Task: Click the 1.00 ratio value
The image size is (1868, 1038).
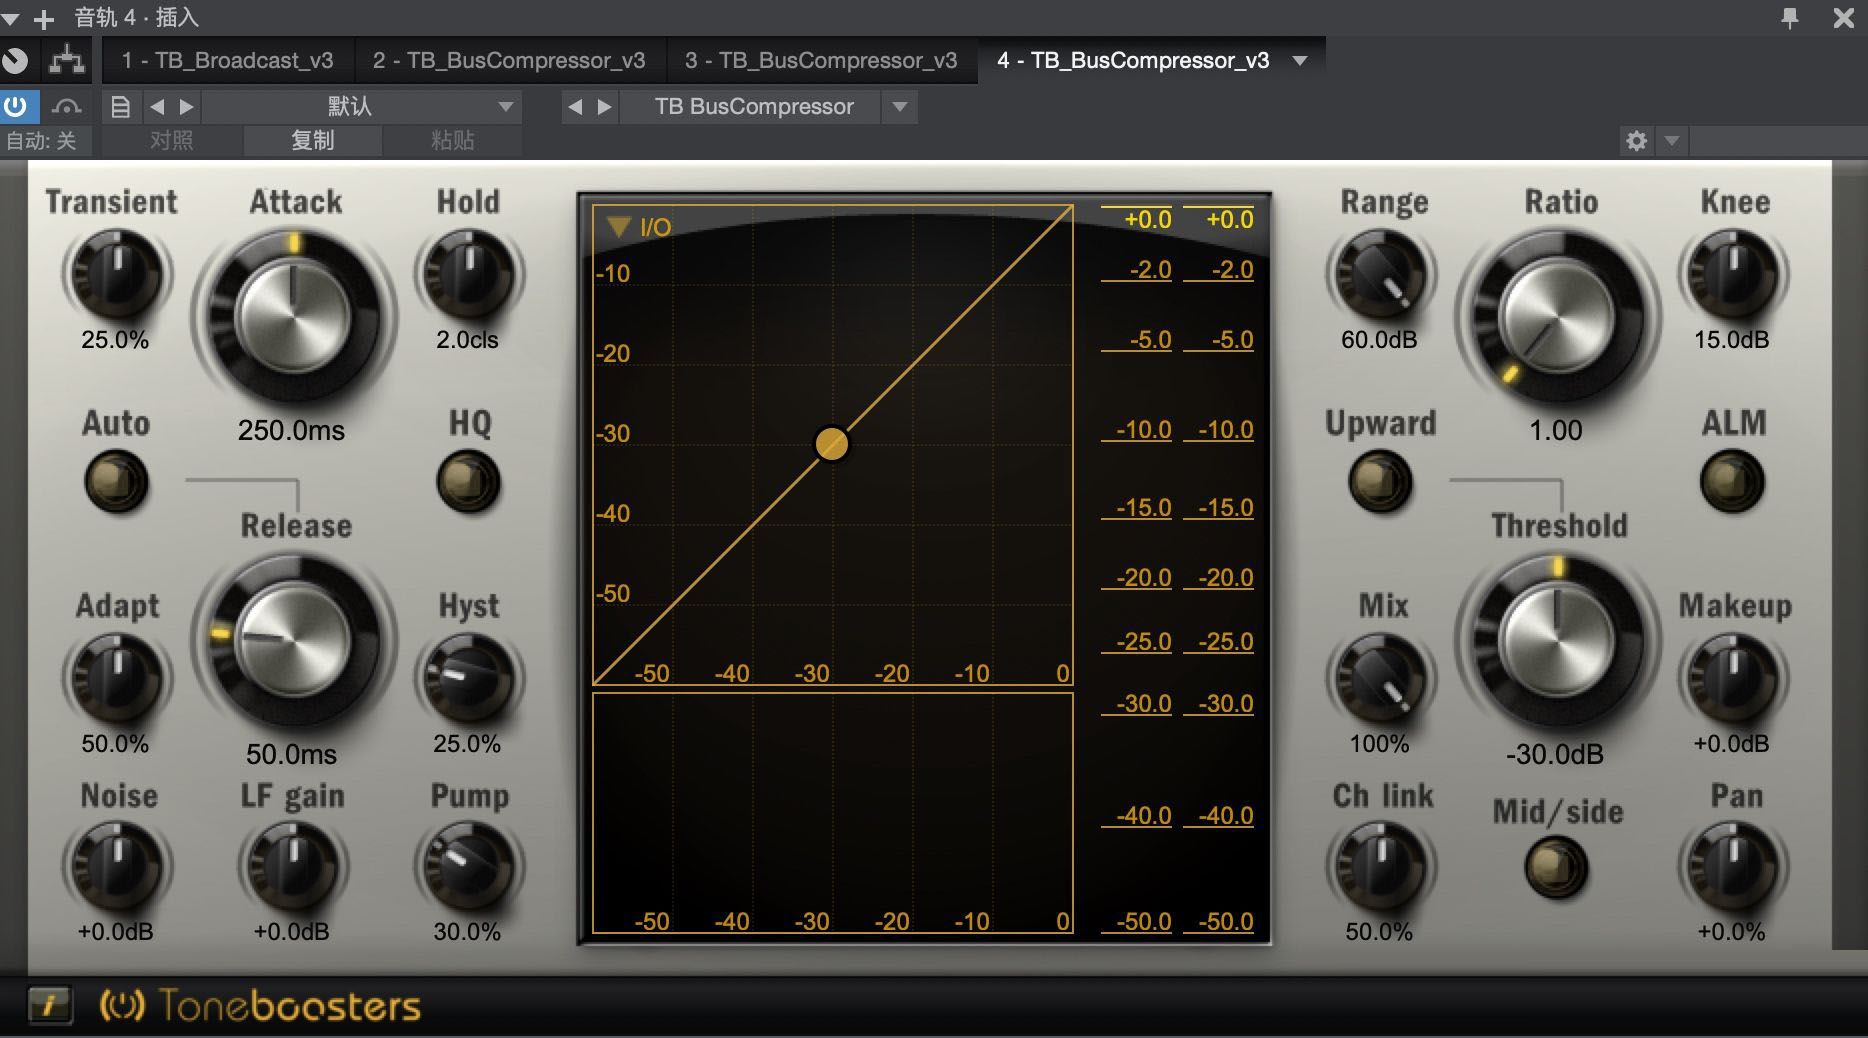Action: (1556, 430)
